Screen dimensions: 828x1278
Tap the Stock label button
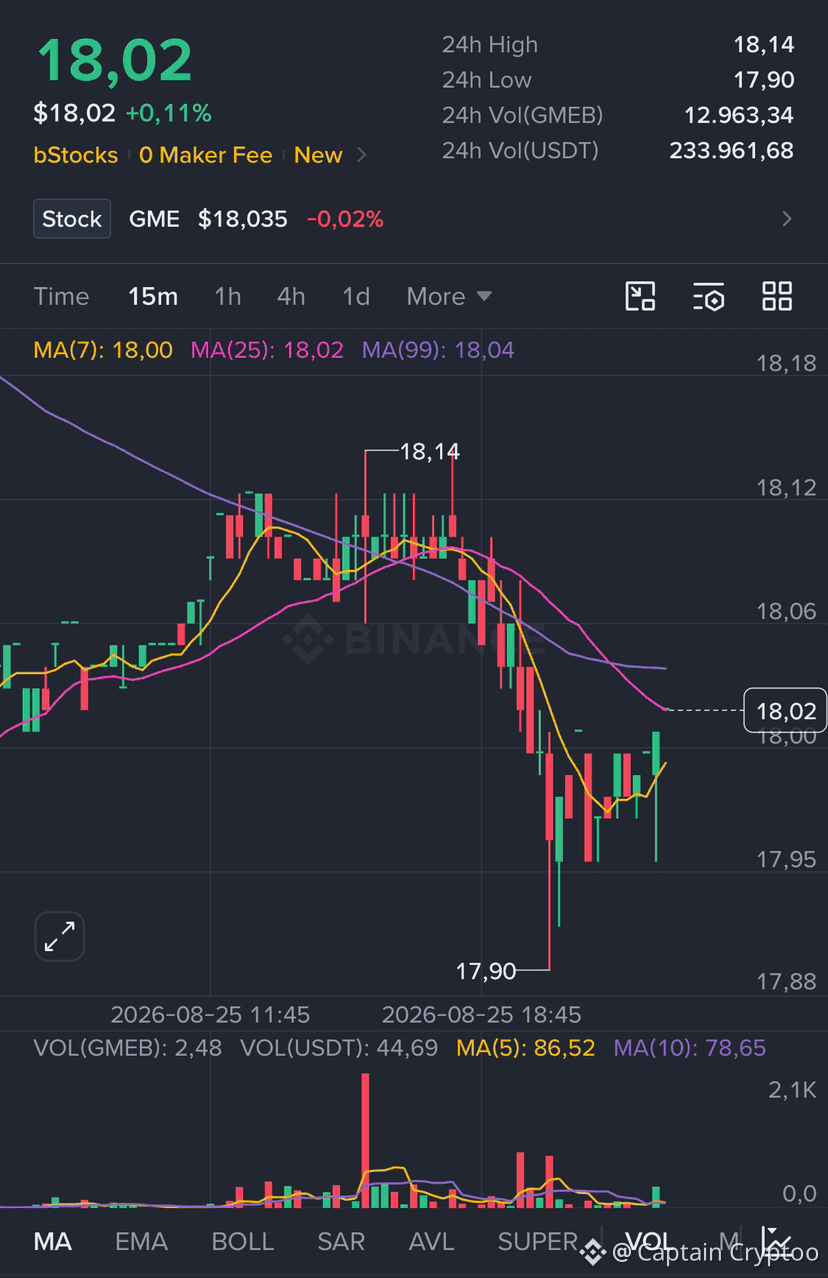tap(72, 219)
